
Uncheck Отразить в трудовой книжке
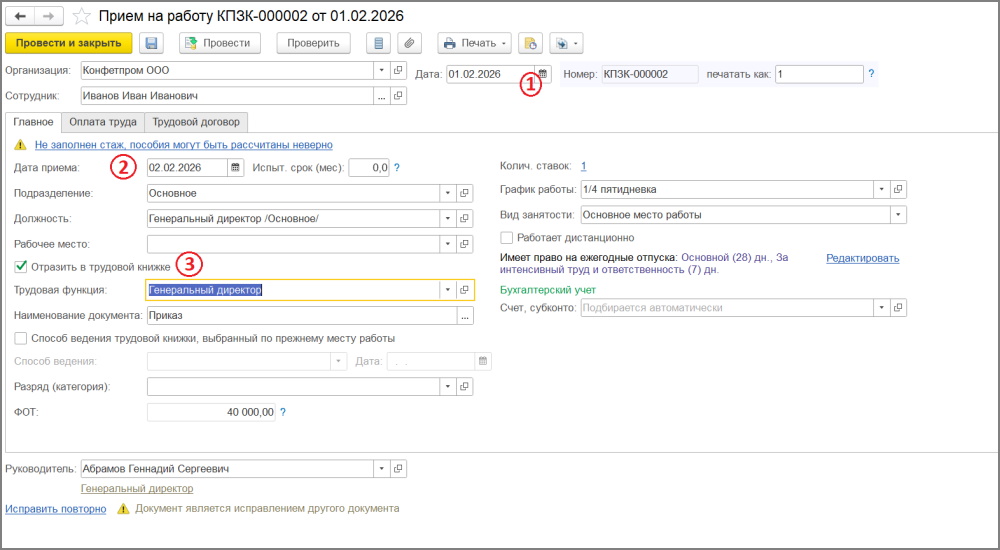pos(21,266)
